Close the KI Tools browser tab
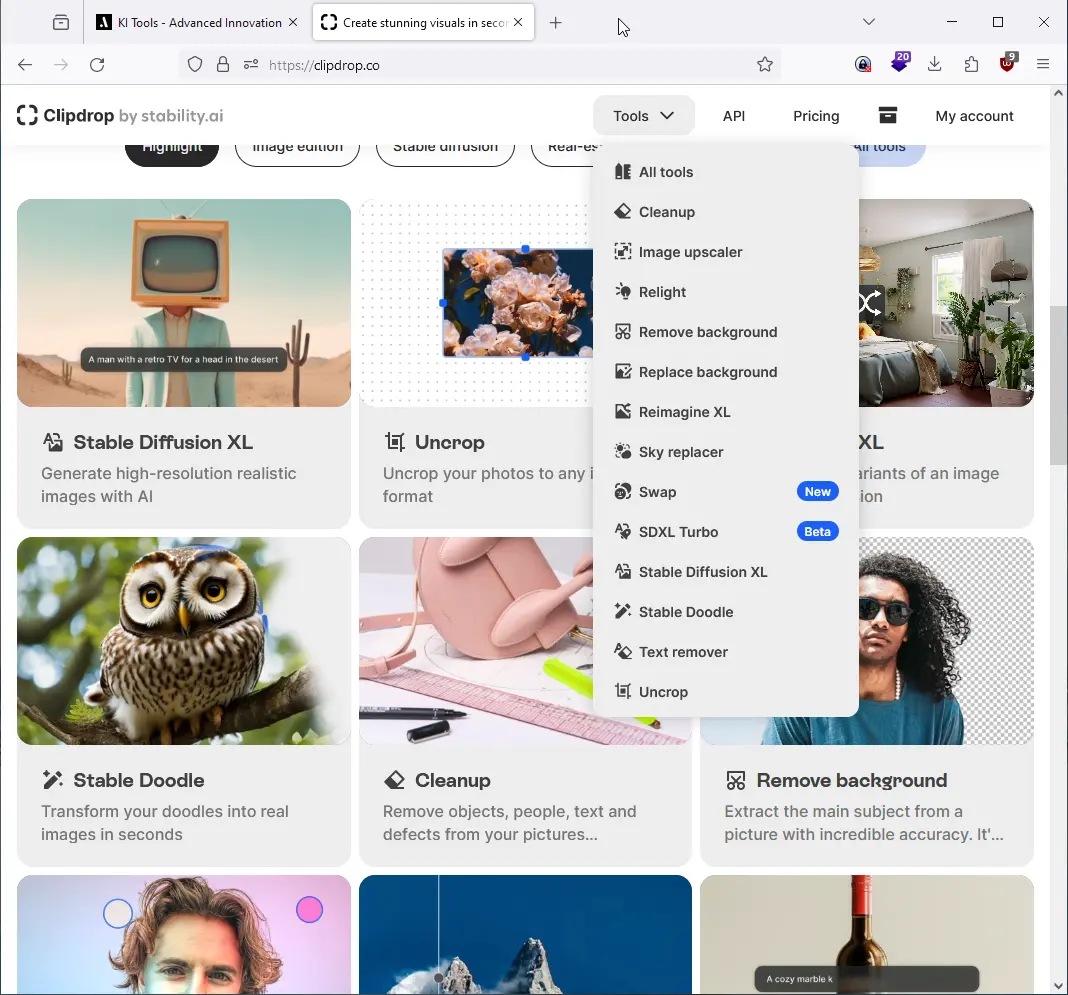1068x995 pixels. pyautogui.click(x=293, y=22)
